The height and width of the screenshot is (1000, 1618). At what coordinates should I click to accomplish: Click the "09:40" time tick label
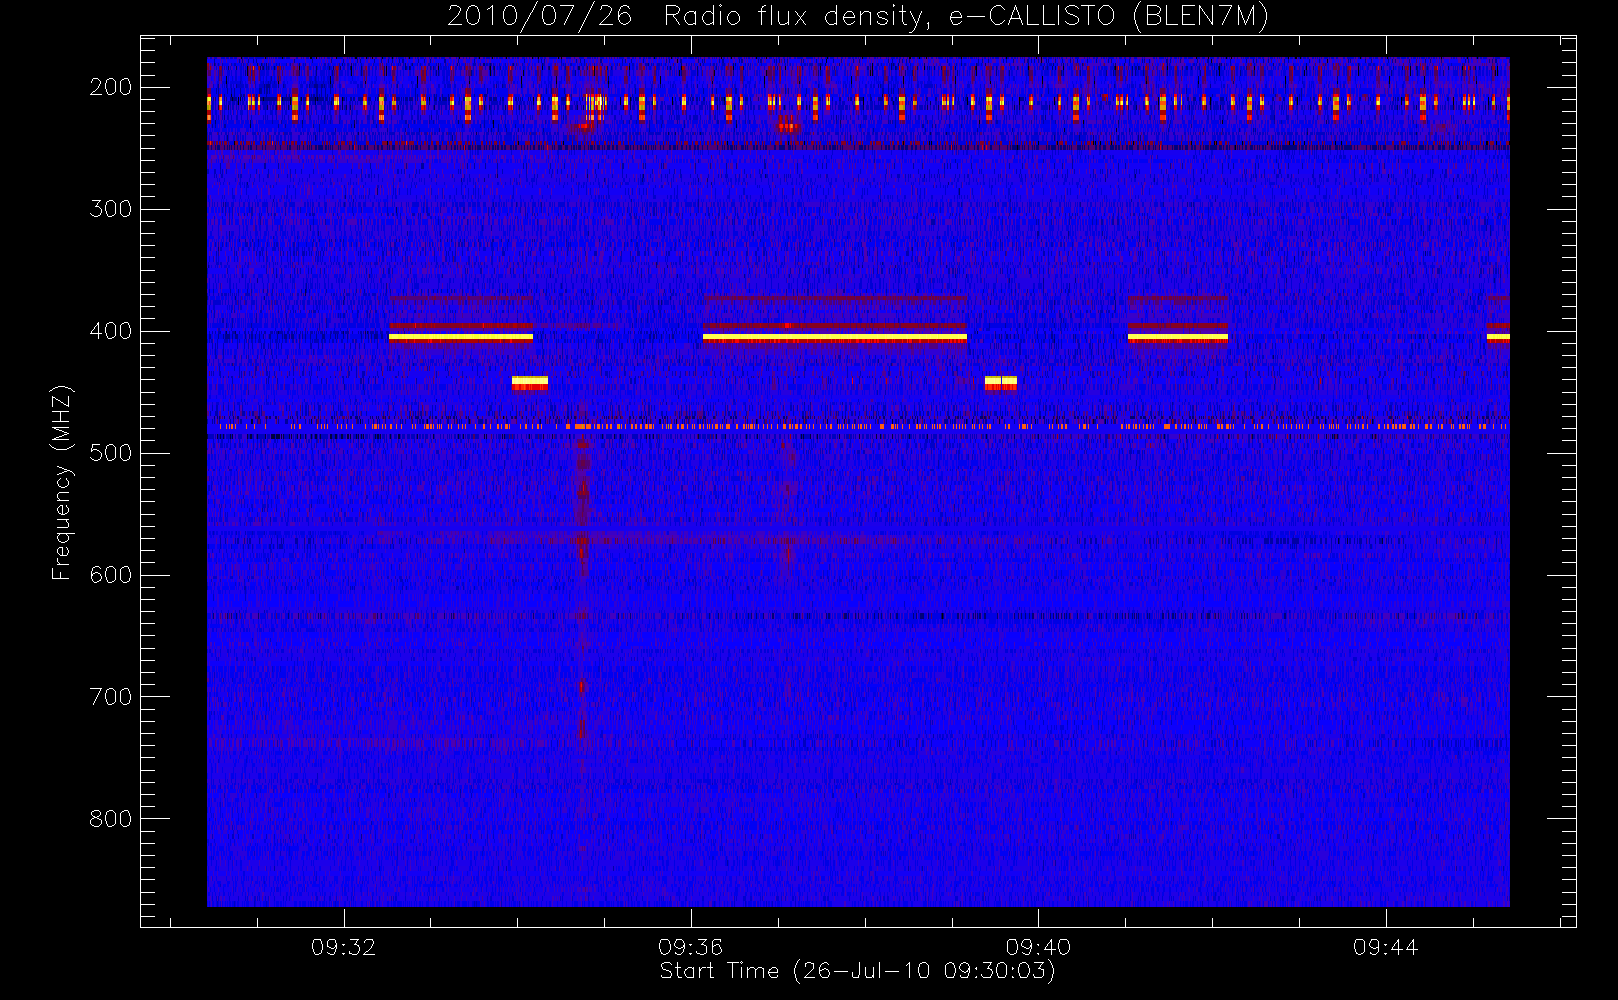click(1038, 947)
